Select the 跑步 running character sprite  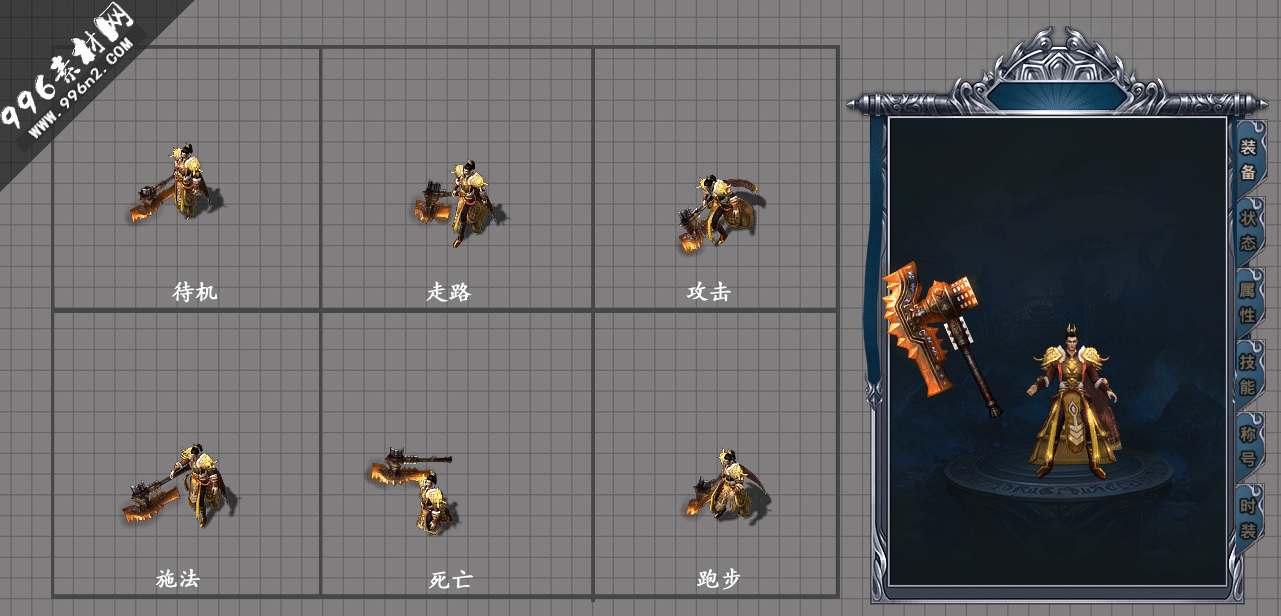pyautogui.click(x=728, y=484)
